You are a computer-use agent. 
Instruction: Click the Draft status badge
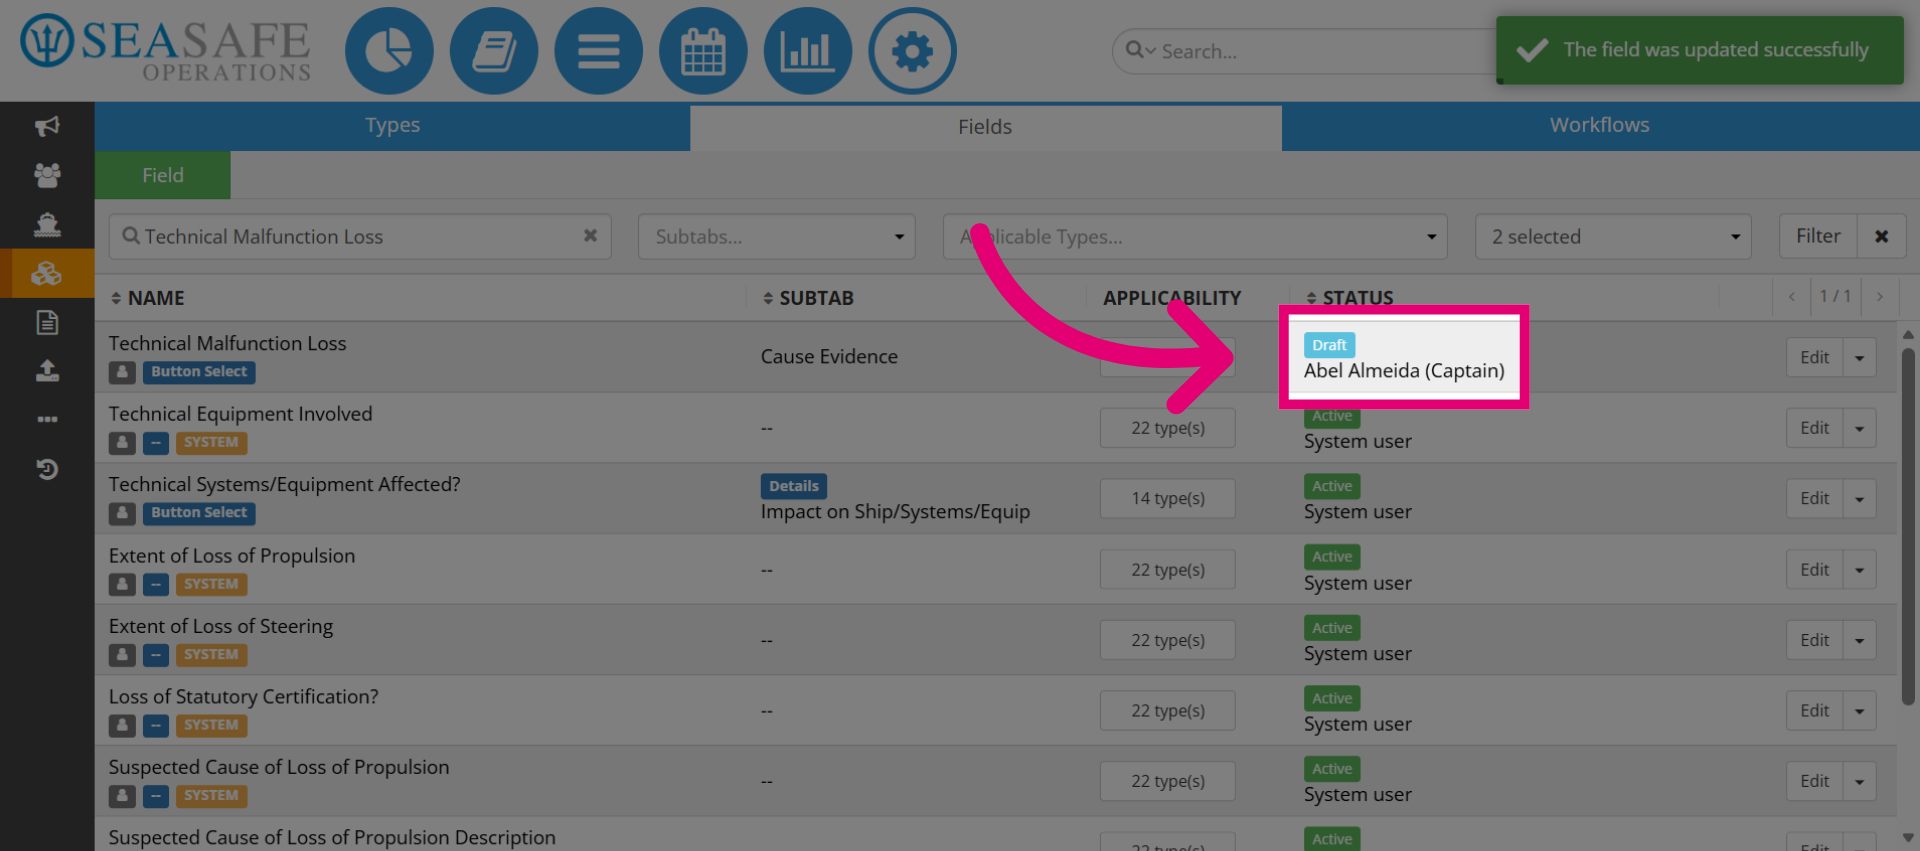coord(1329,345)
